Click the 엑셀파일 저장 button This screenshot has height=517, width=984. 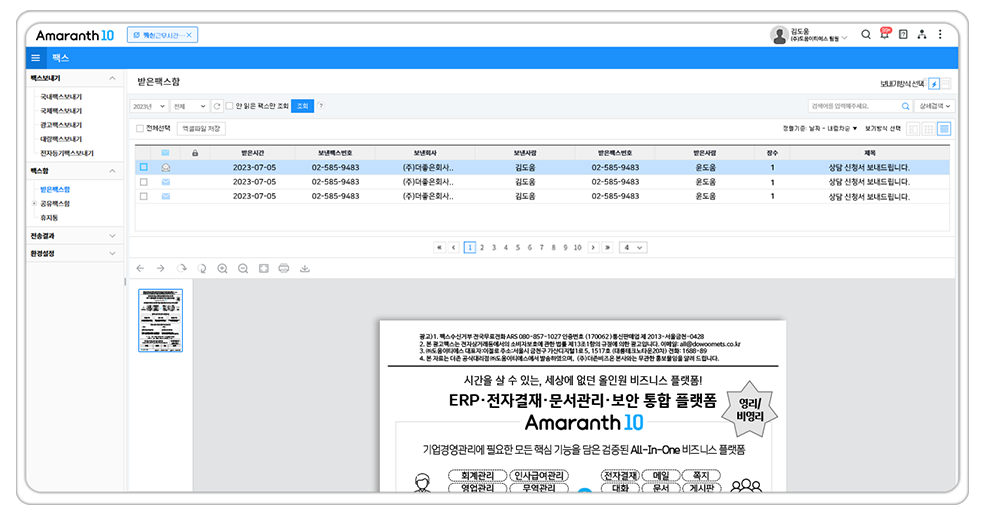coord(201,129)
